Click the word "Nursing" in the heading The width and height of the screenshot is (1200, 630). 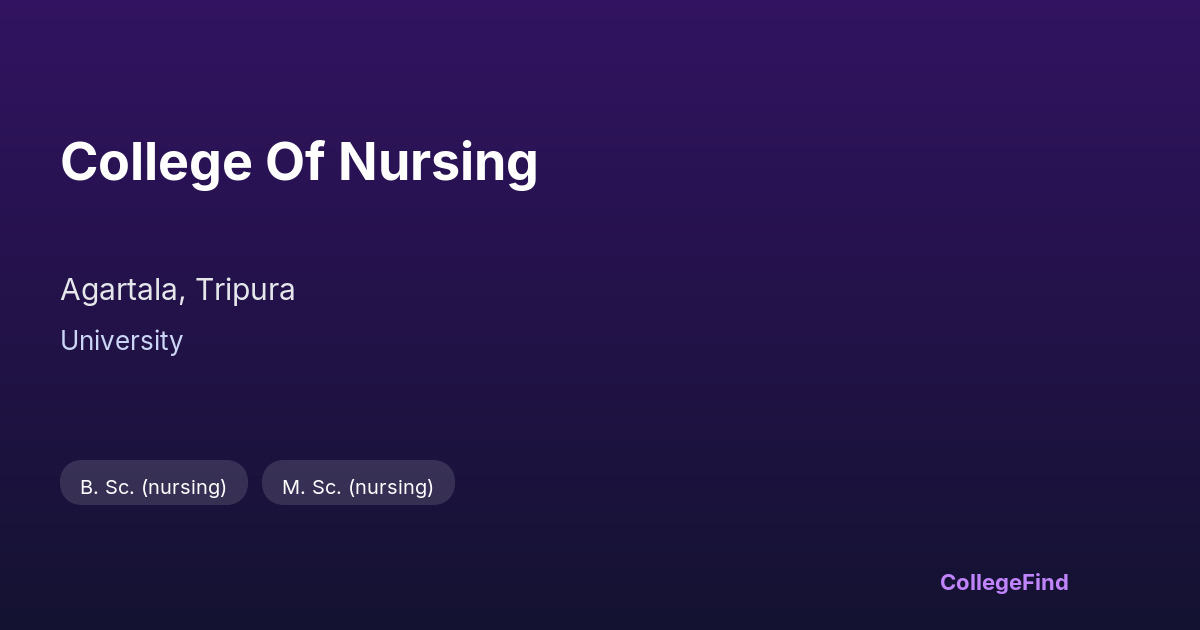438,162
